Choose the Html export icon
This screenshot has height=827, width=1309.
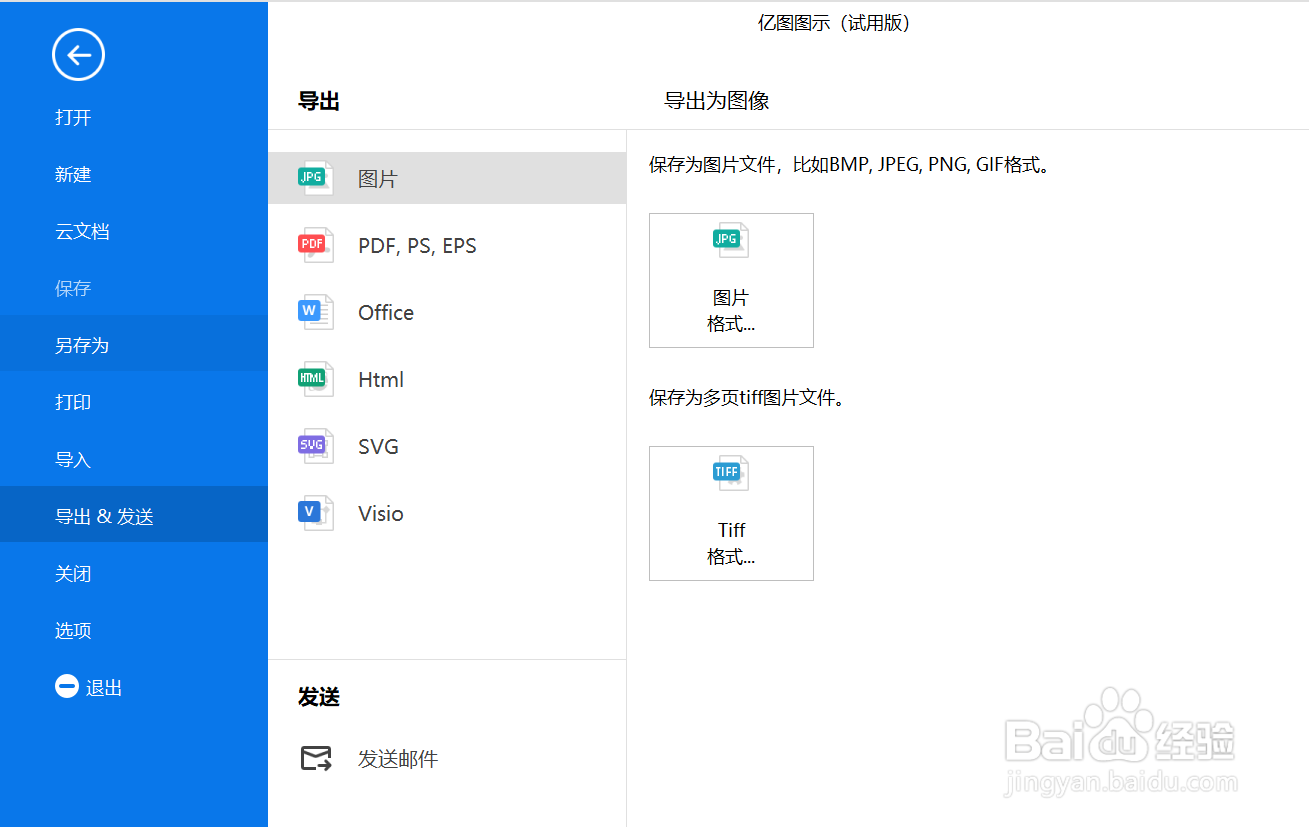[314, 378]
